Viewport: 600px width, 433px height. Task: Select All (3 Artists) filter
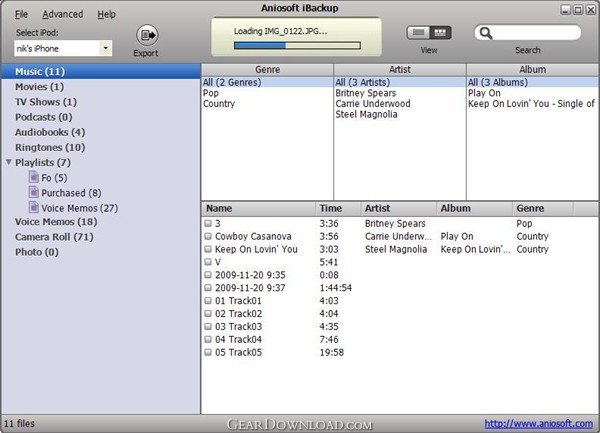tap(399, 82)
